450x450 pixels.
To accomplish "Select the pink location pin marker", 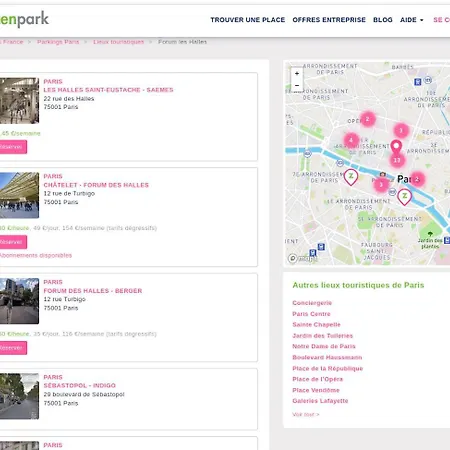I will coord(396,147).
